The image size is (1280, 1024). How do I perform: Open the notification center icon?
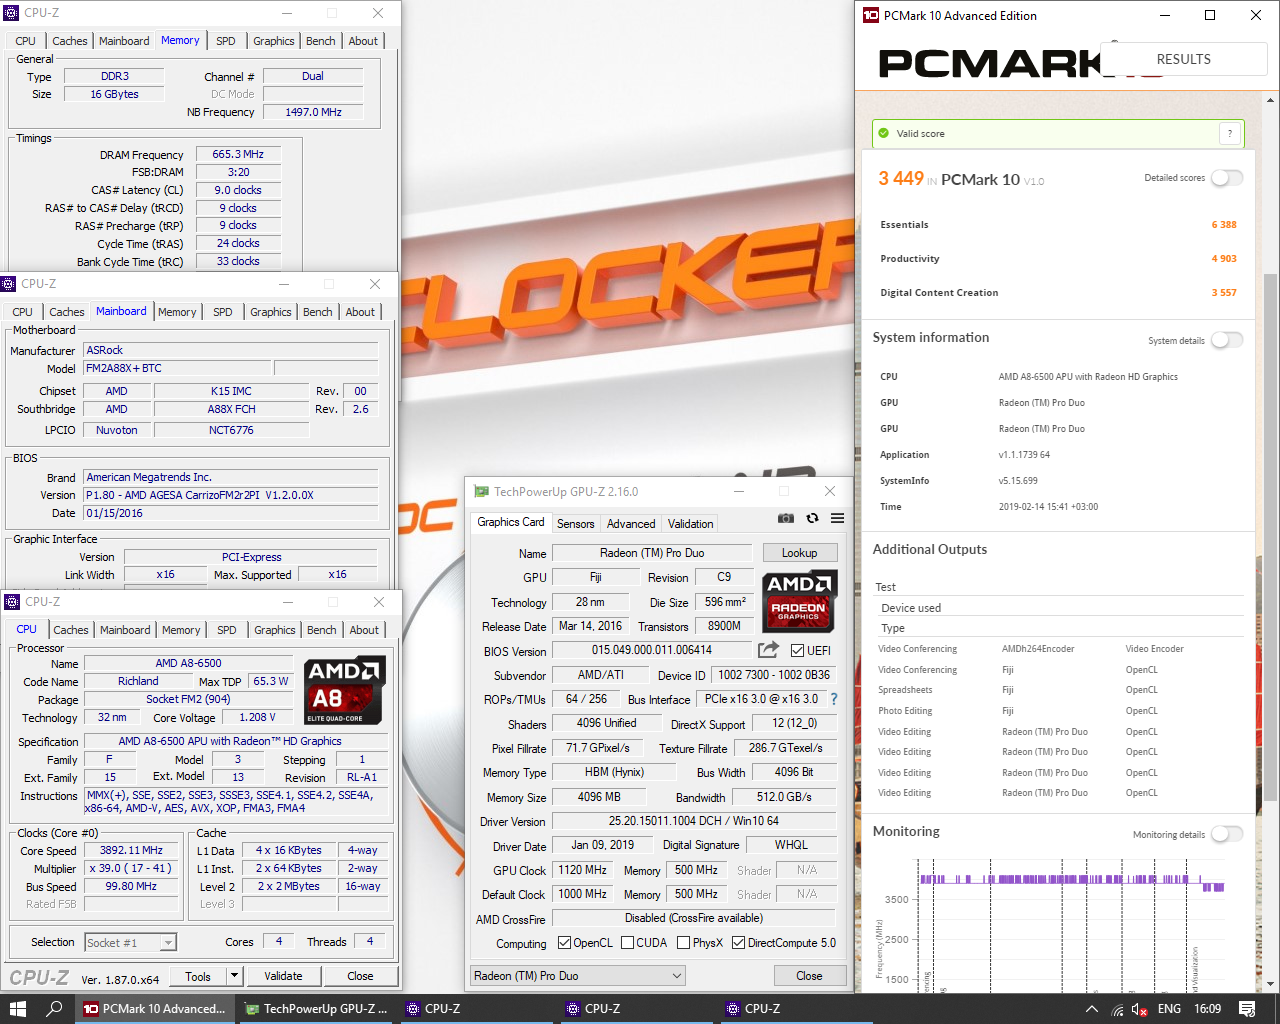pos(1247,1009)
